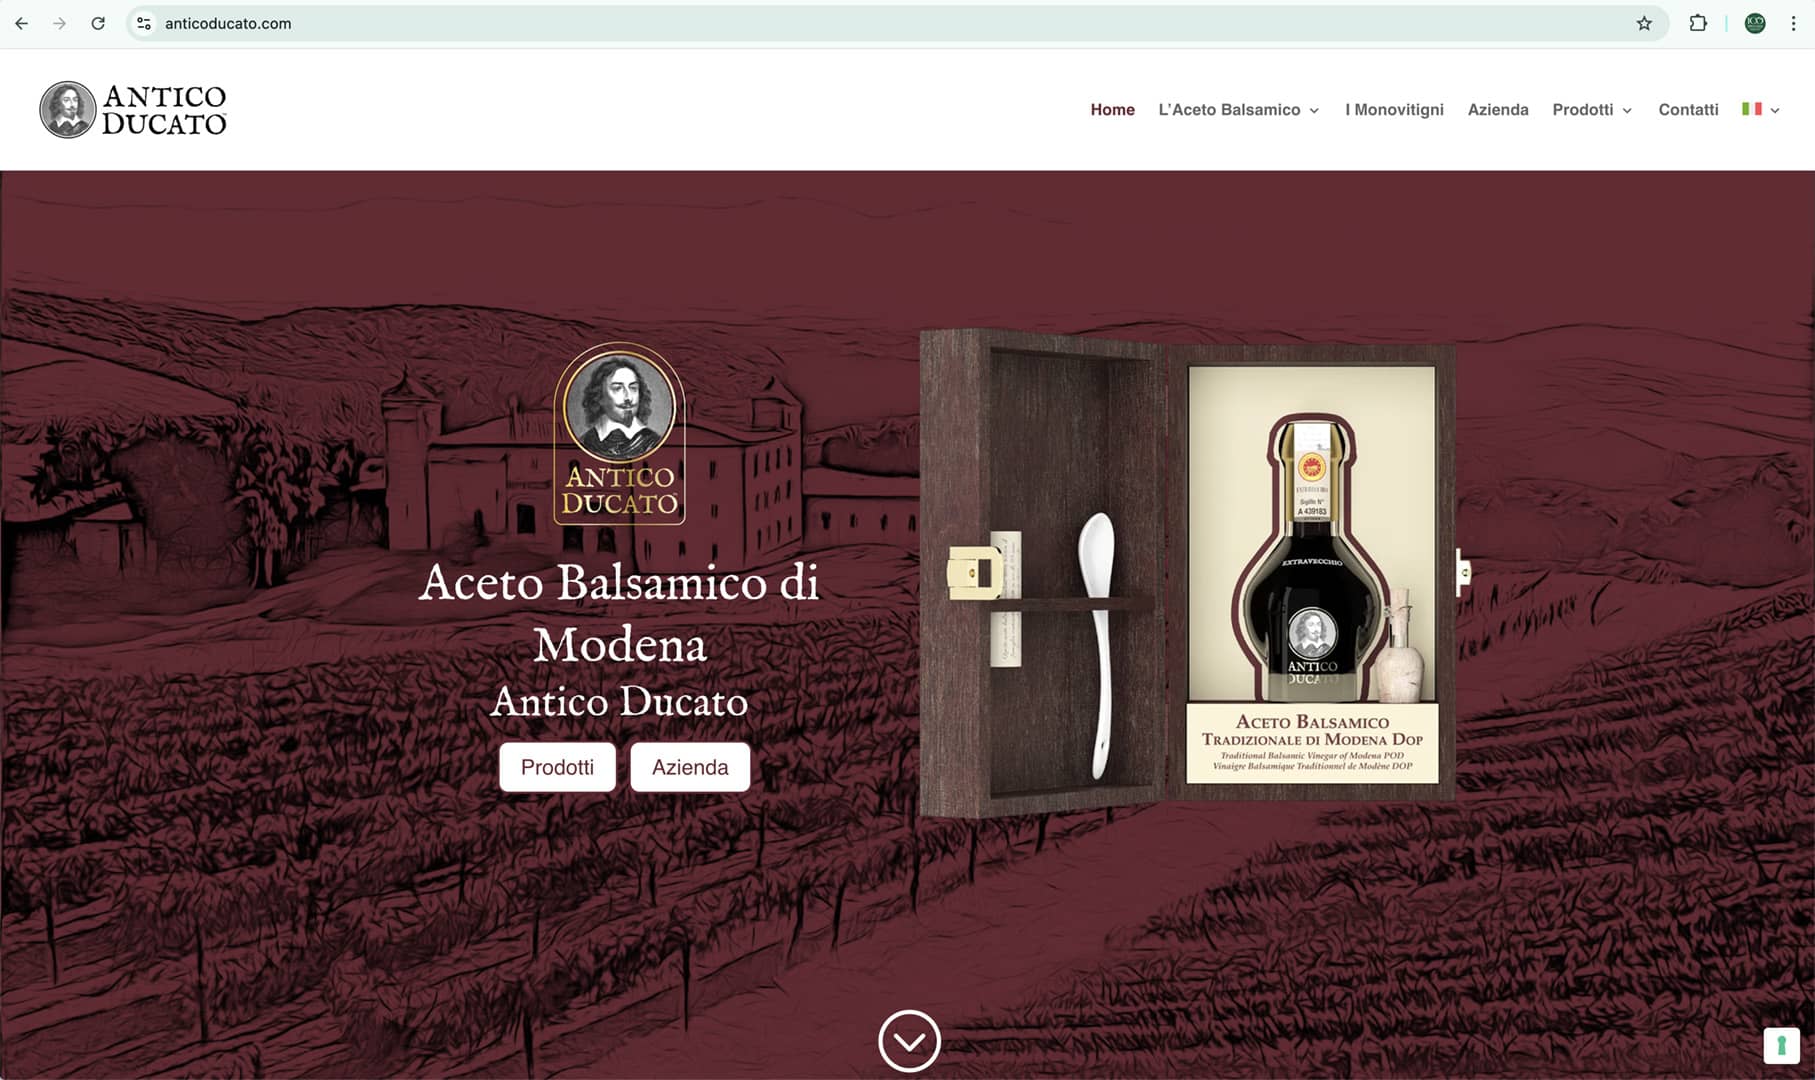Click the Antico Ducato header logo
The image size is (1815, 1080).
click(x=133, y=110)
